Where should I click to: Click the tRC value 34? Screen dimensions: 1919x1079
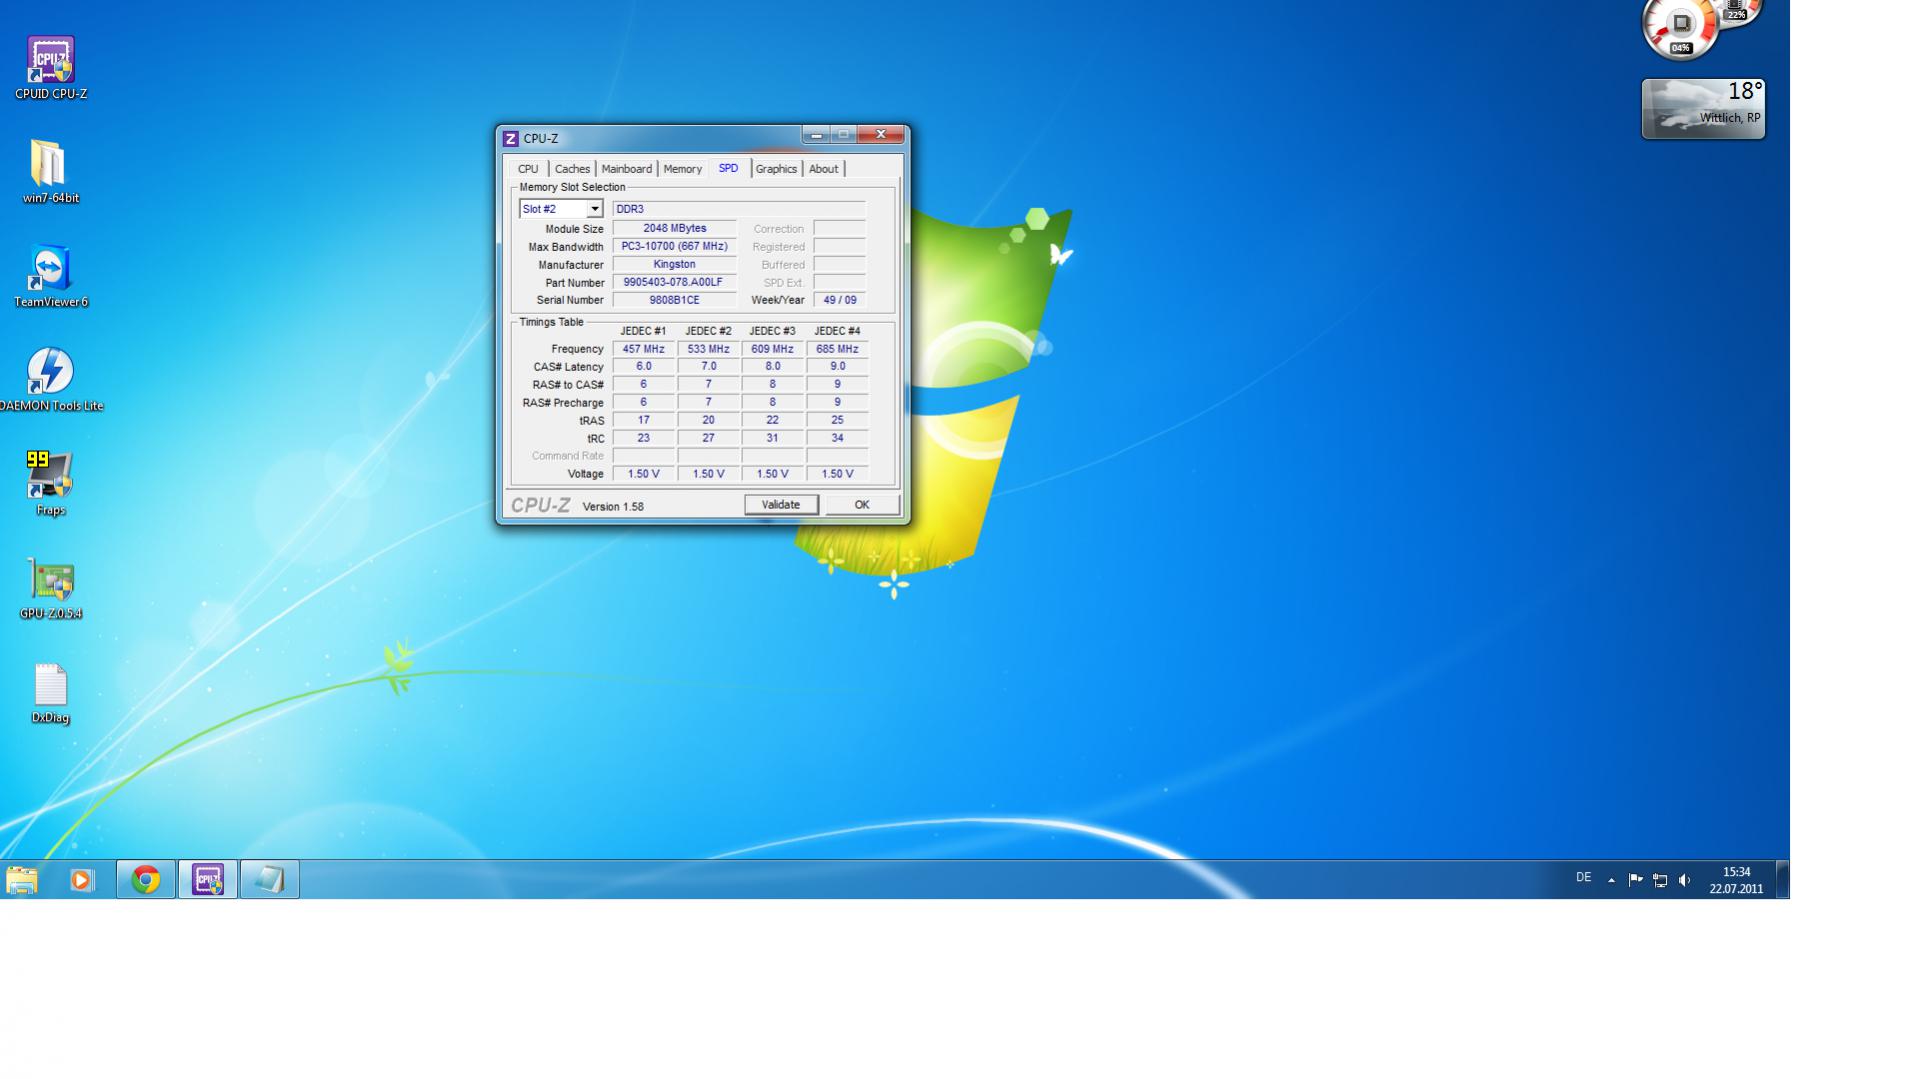tap(838, 438)
